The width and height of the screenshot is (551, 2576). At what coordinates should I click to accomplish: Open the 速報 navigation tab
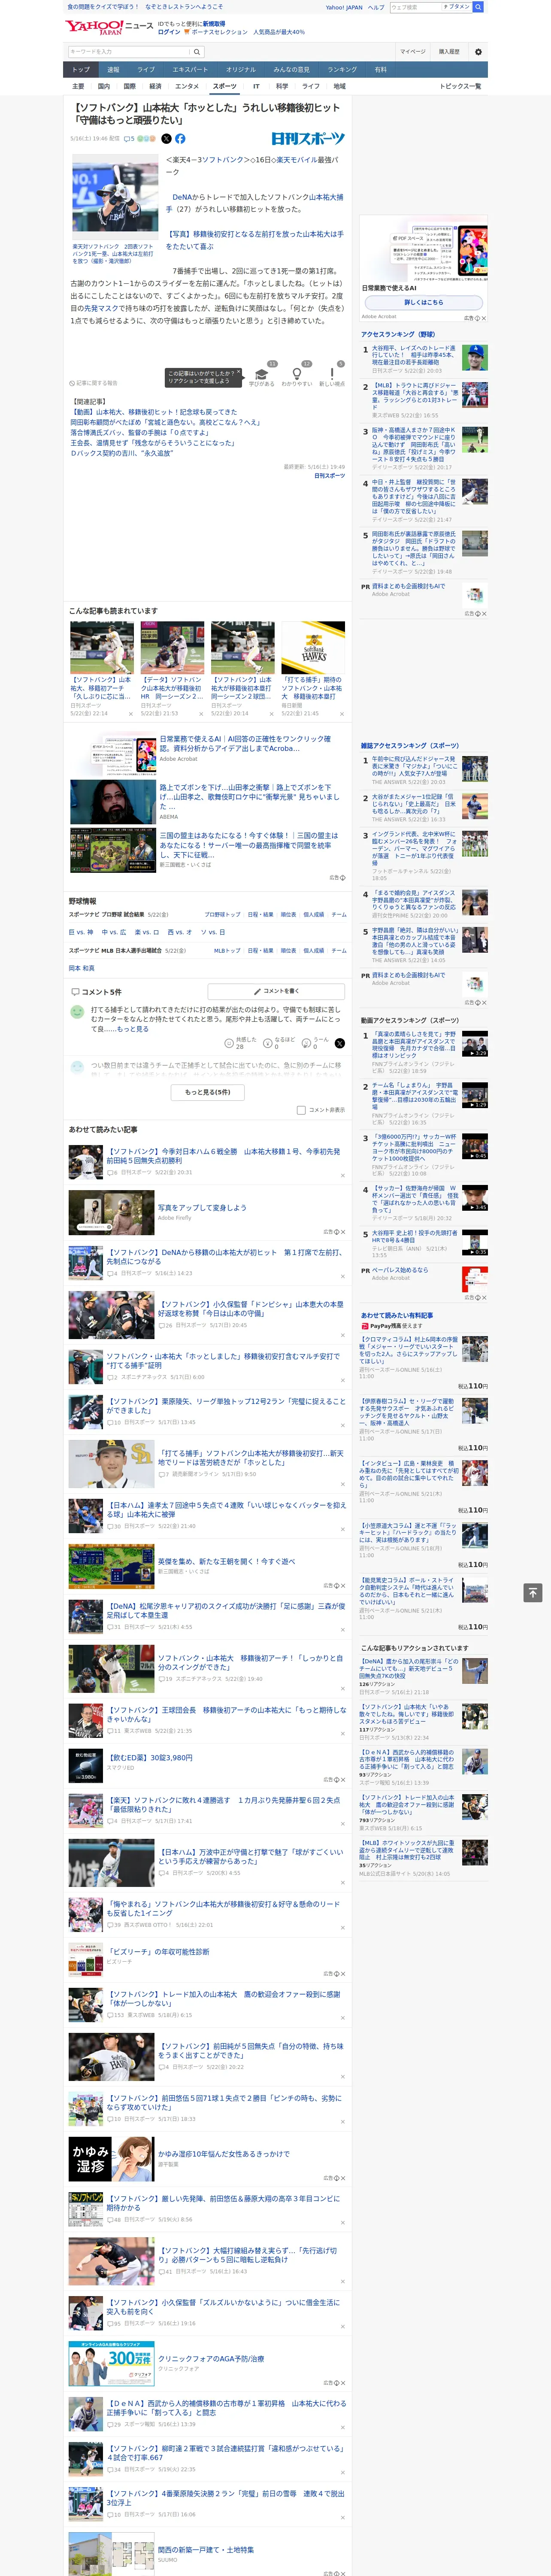(113, 70)
